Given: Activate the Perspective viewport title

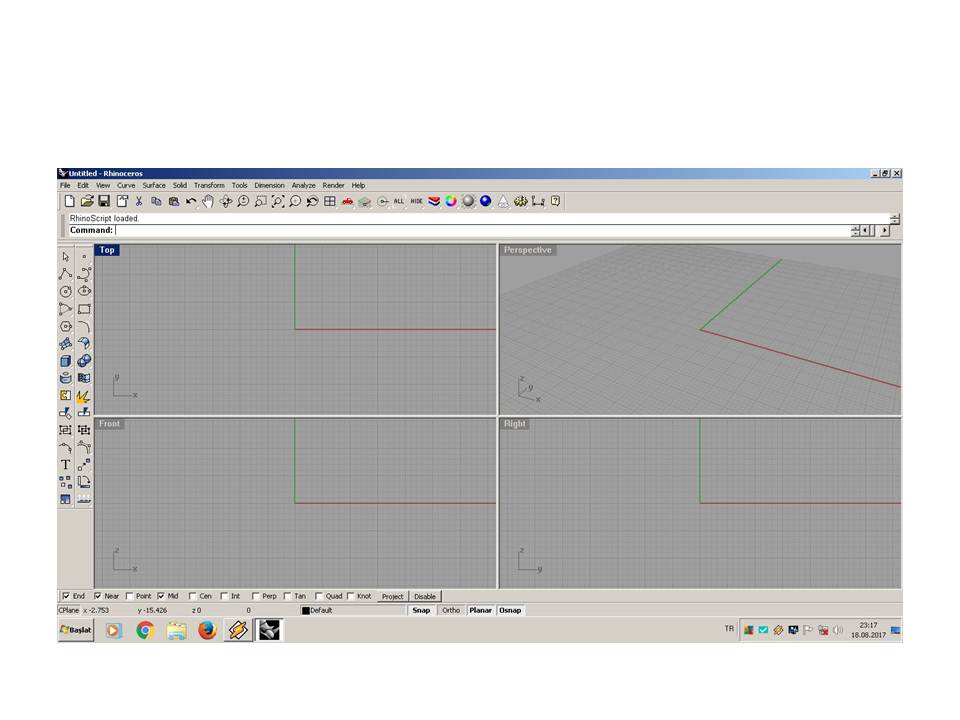Looking at the screenshot, I should pyautogui.click(x=528, y=250).
